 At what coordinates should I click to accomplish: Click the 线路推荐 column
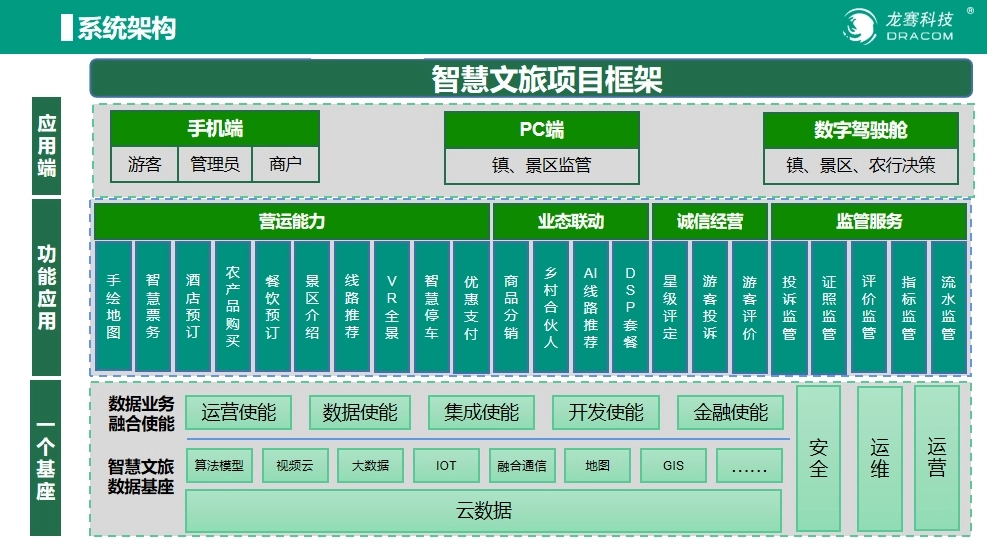tap(352, 306)
